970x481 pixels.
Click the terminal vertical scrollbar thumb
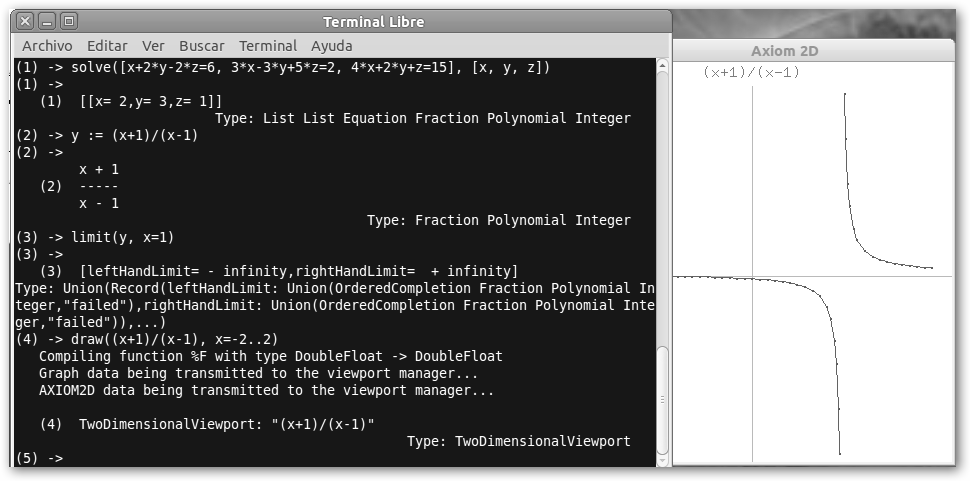pos(664,398)
